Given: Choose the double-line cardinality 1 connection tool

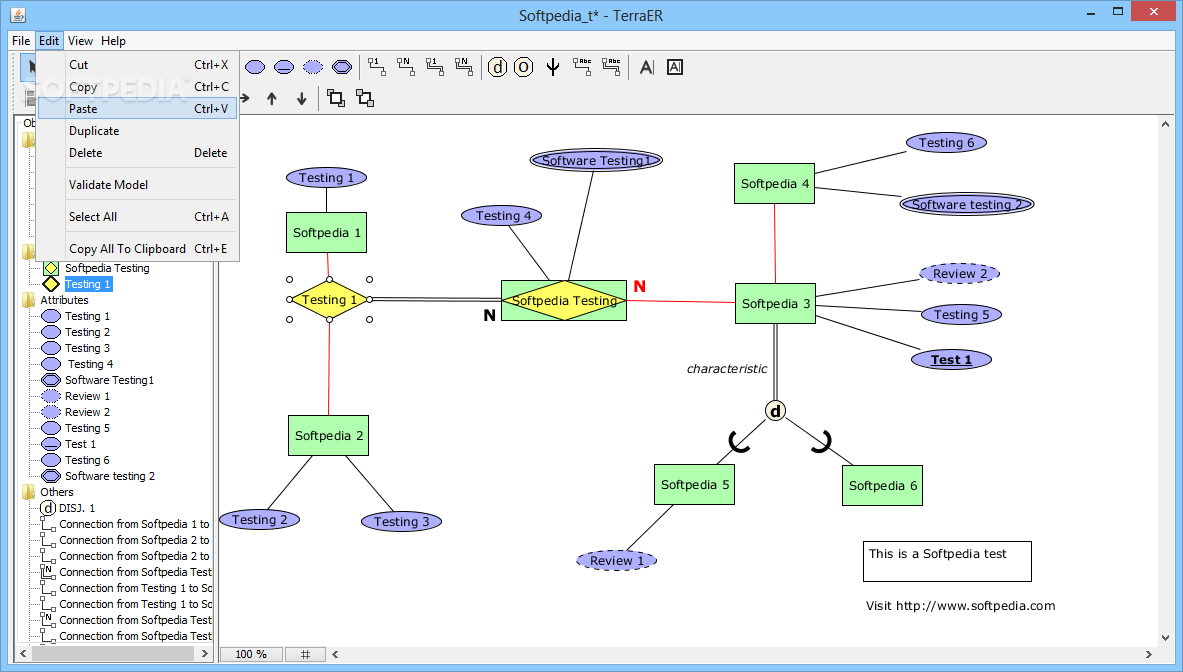Looking at the screenshot, I should pyautogui.click(x=435, y=67).
